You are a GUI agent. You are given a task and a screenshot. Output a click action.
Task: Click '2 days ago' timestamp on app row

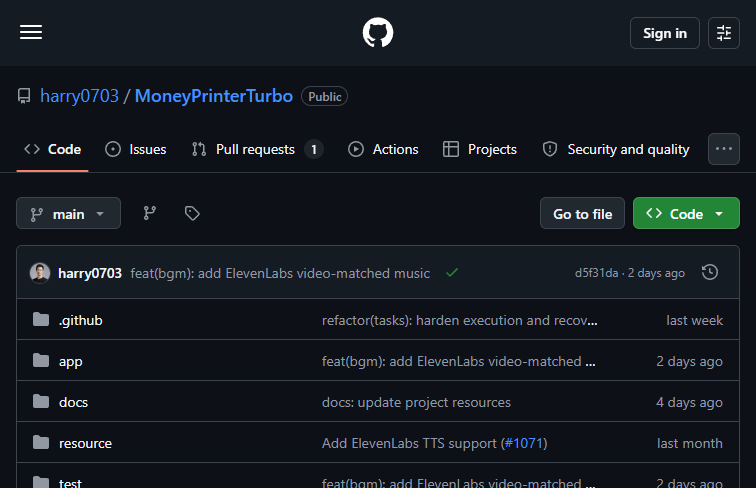(689, 362)
